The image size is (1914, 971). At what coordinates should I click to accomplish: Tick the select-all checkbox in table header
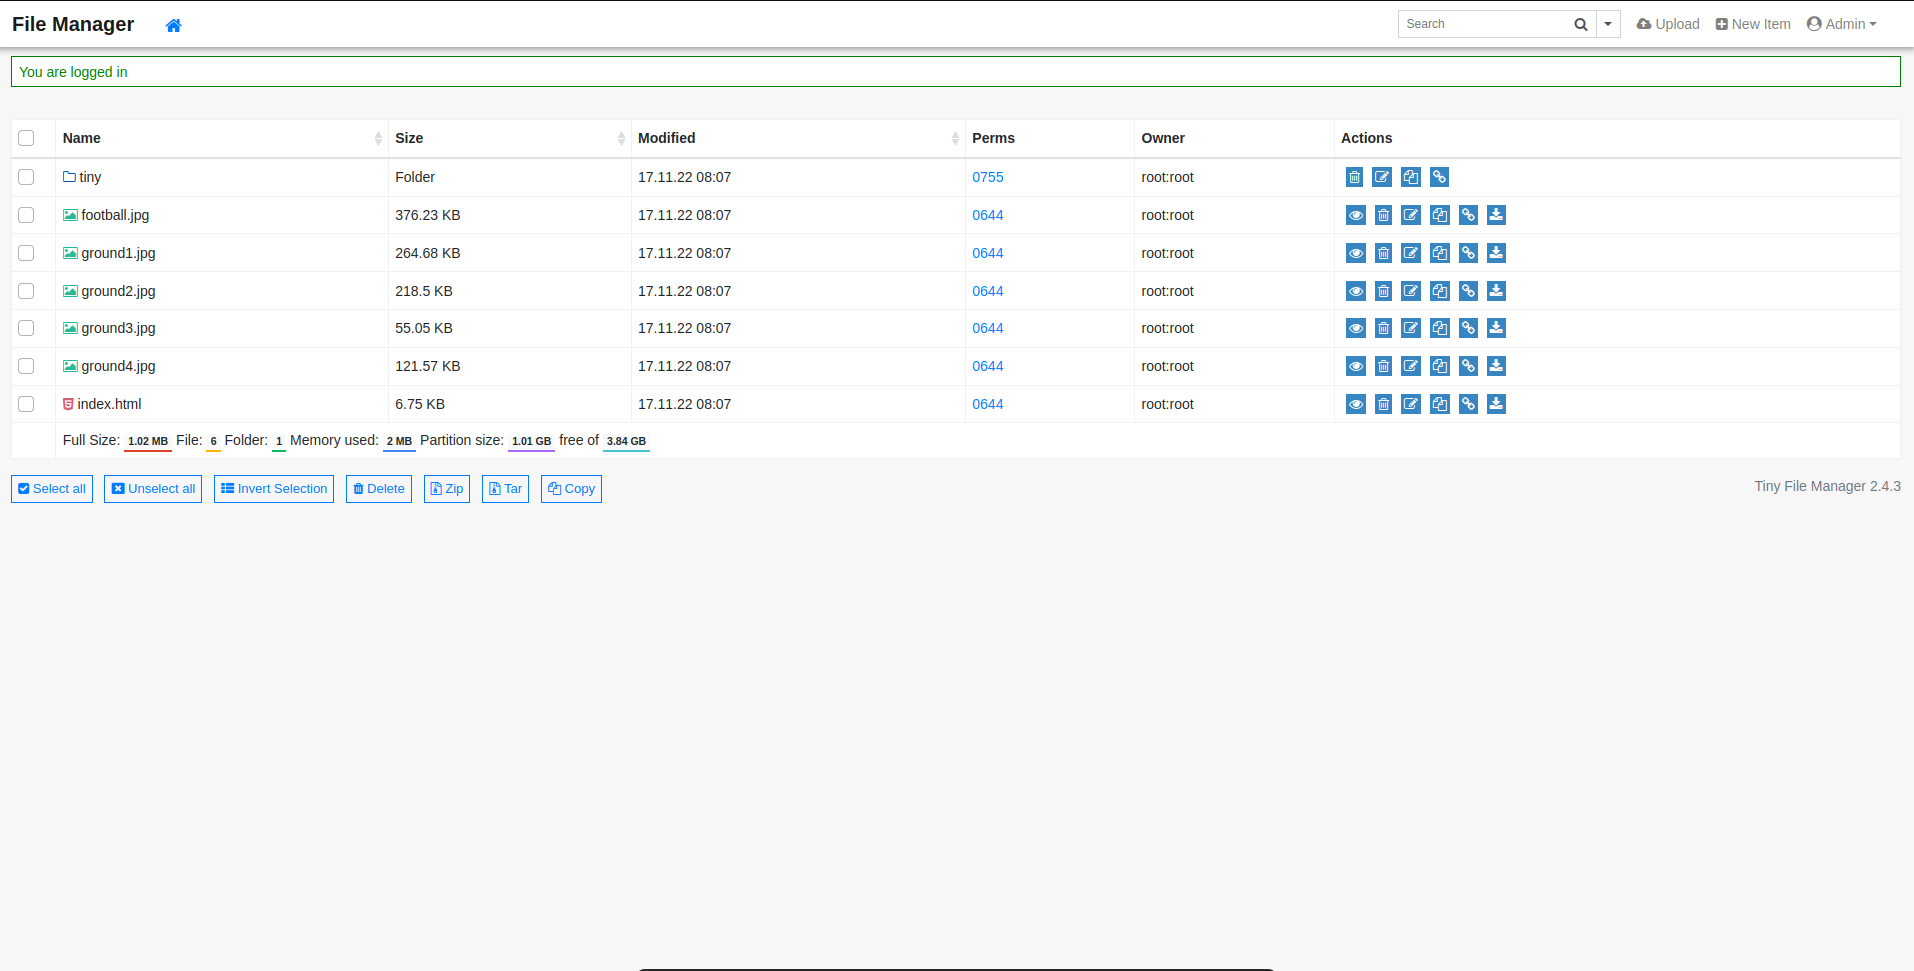point(26,138)
